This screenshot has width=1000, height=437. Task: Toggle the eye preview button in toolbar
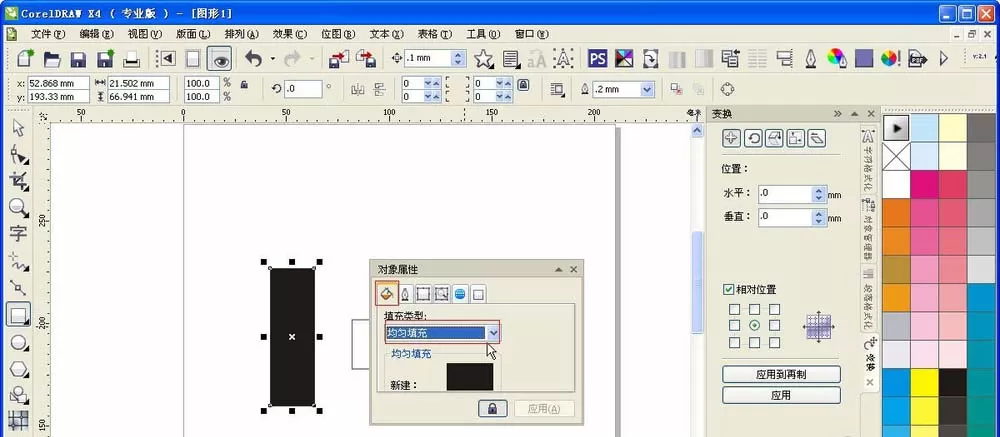click(x=221, y=59)
